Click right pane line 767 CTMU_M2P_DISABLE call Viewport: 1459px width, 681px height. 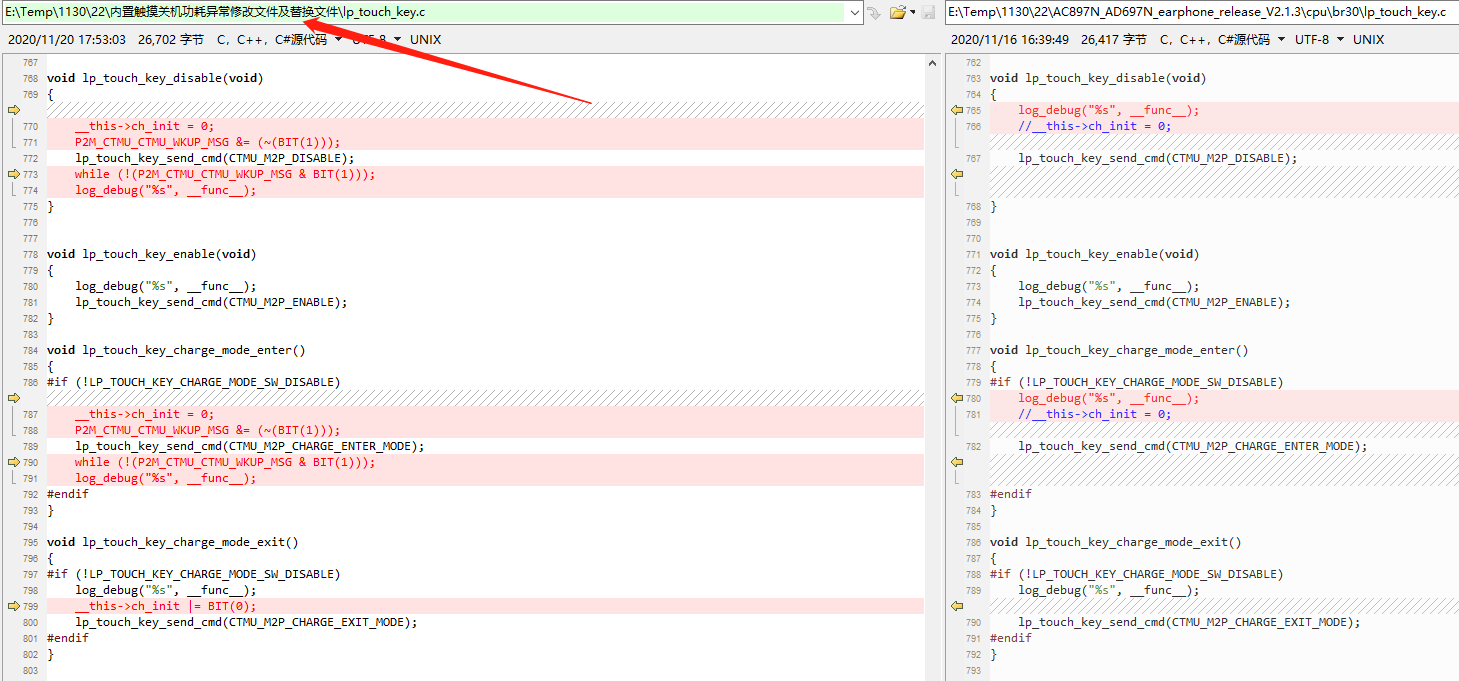pos(1157,158)
